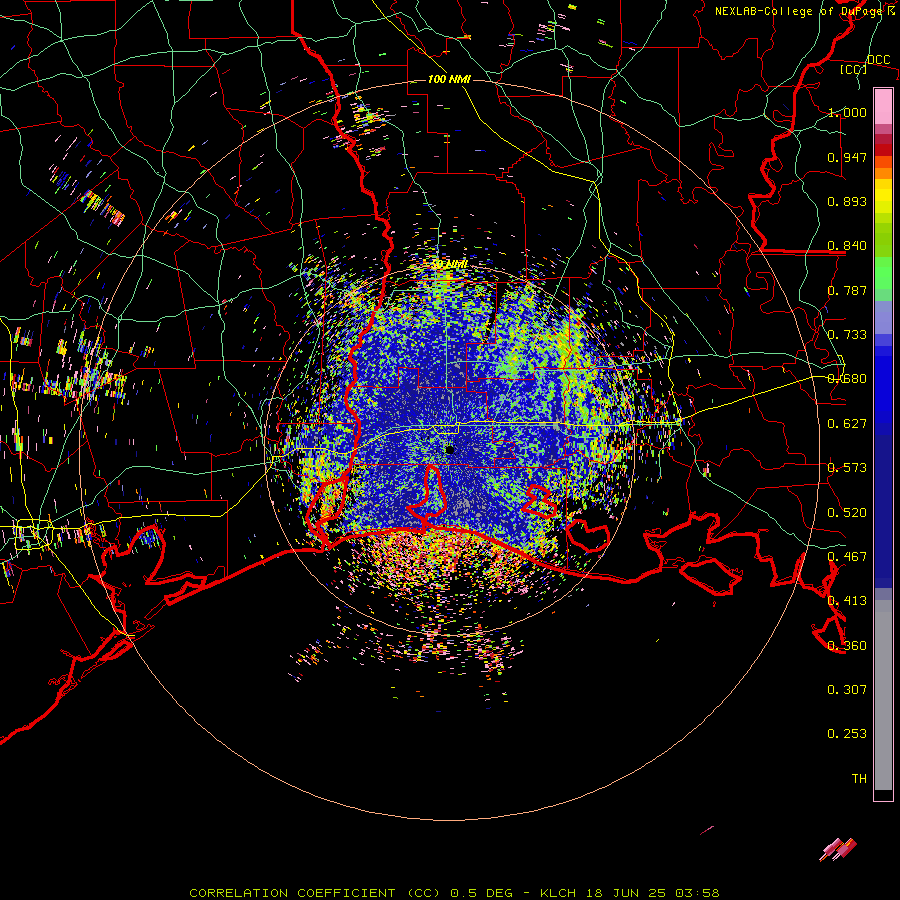Click the [CC] units label

click(853, 69)
